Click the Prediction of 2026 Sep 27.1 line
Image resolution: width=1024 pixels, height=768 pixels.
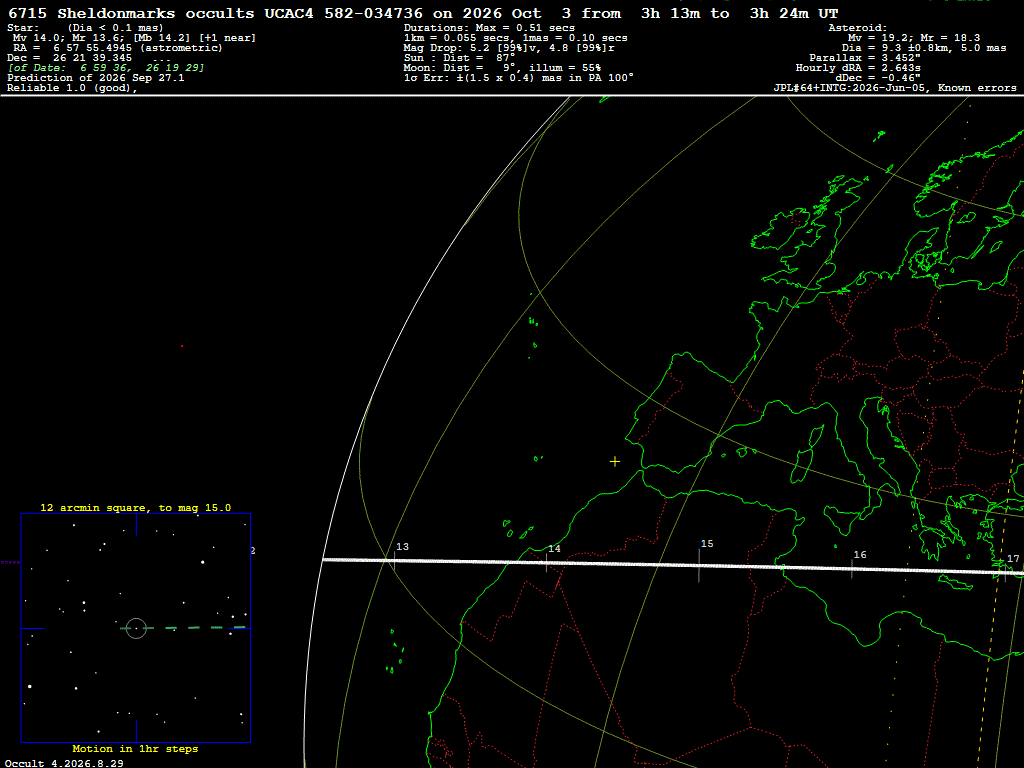point(95,78)
